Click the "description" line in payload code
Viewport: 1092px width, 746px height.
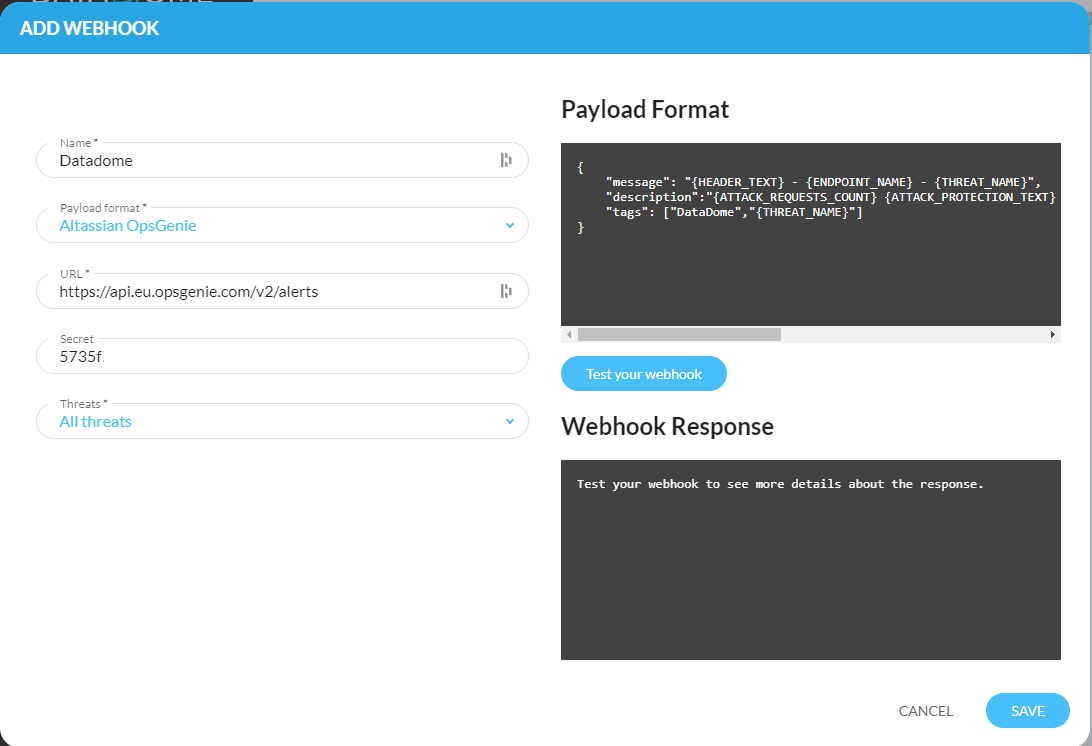coord(831,197)
